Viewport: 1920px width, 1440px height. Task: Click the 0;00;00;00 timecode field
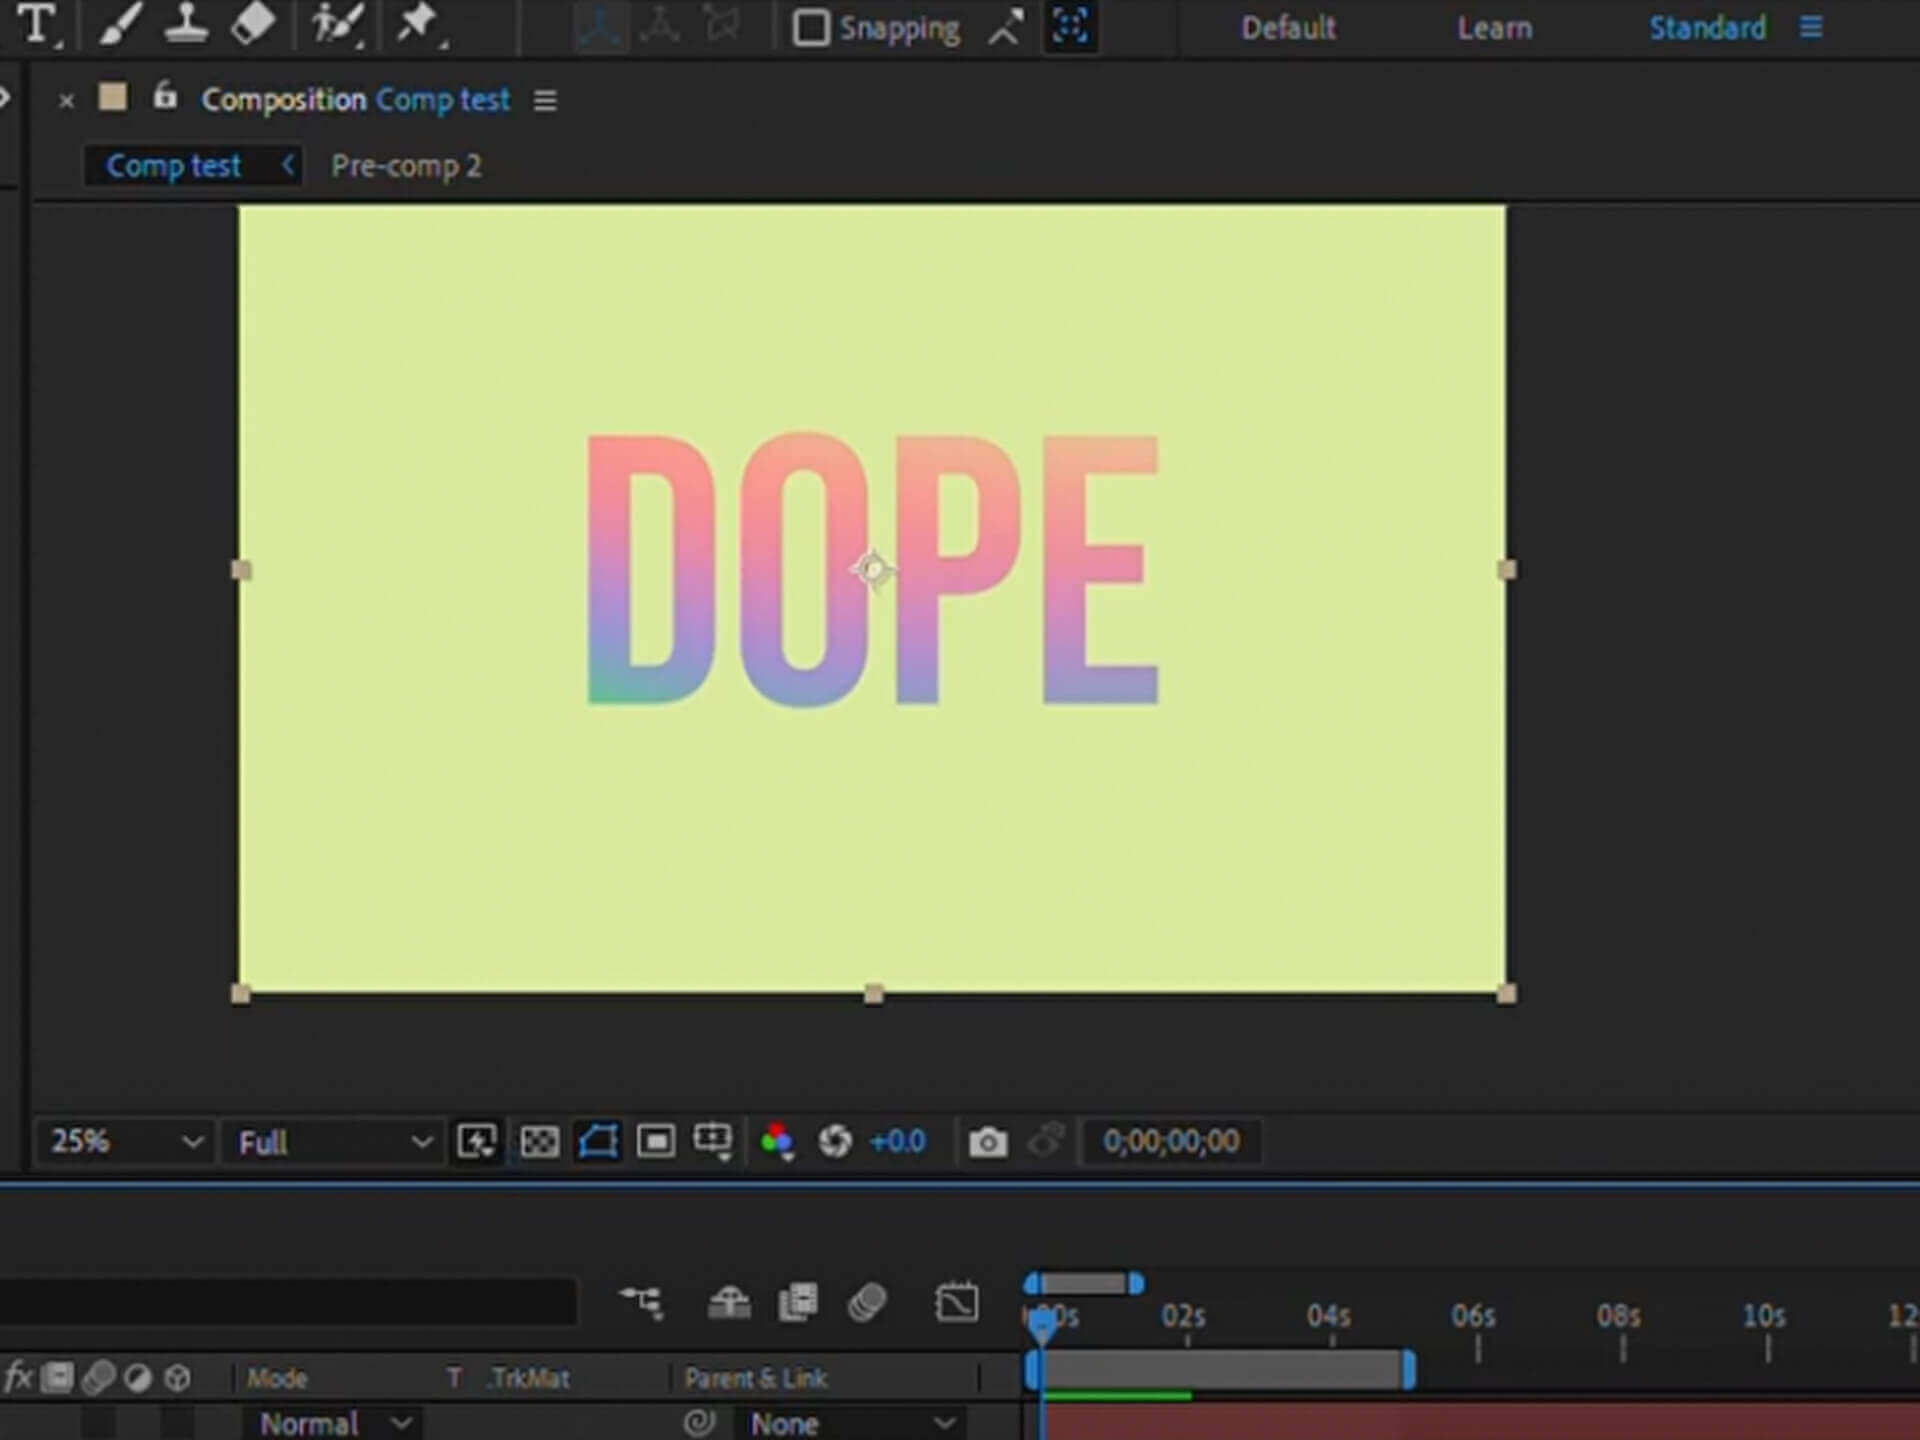point(1172,1141)
